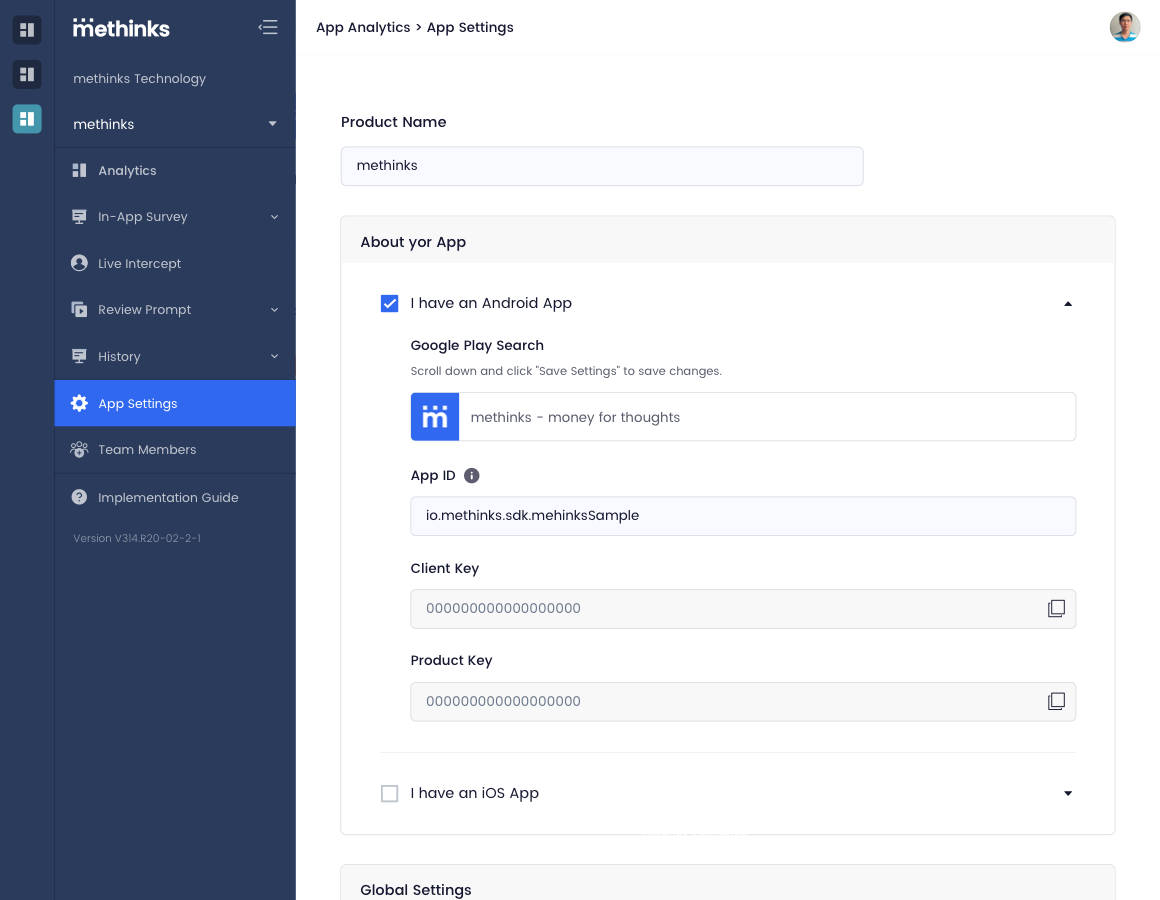Click the In-App Survey icon
This screenshot has height=900, width=1160.
79,217
